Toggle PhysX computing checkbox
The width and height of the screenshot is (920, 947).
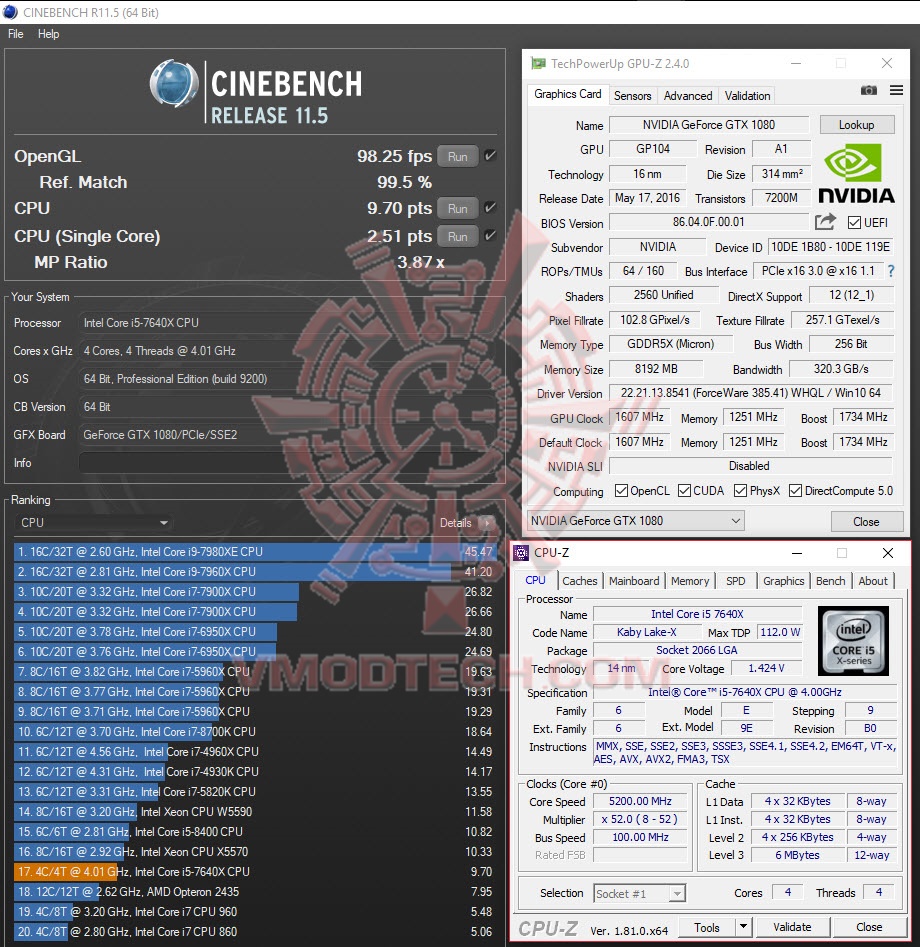click(x=740, y=490)
